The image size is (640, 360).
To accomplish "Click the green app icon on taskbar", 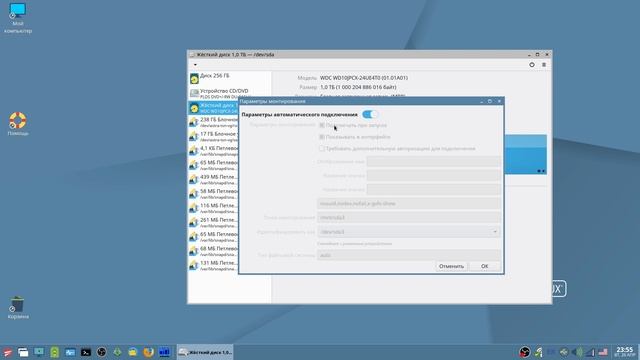I will pos(54,352).
